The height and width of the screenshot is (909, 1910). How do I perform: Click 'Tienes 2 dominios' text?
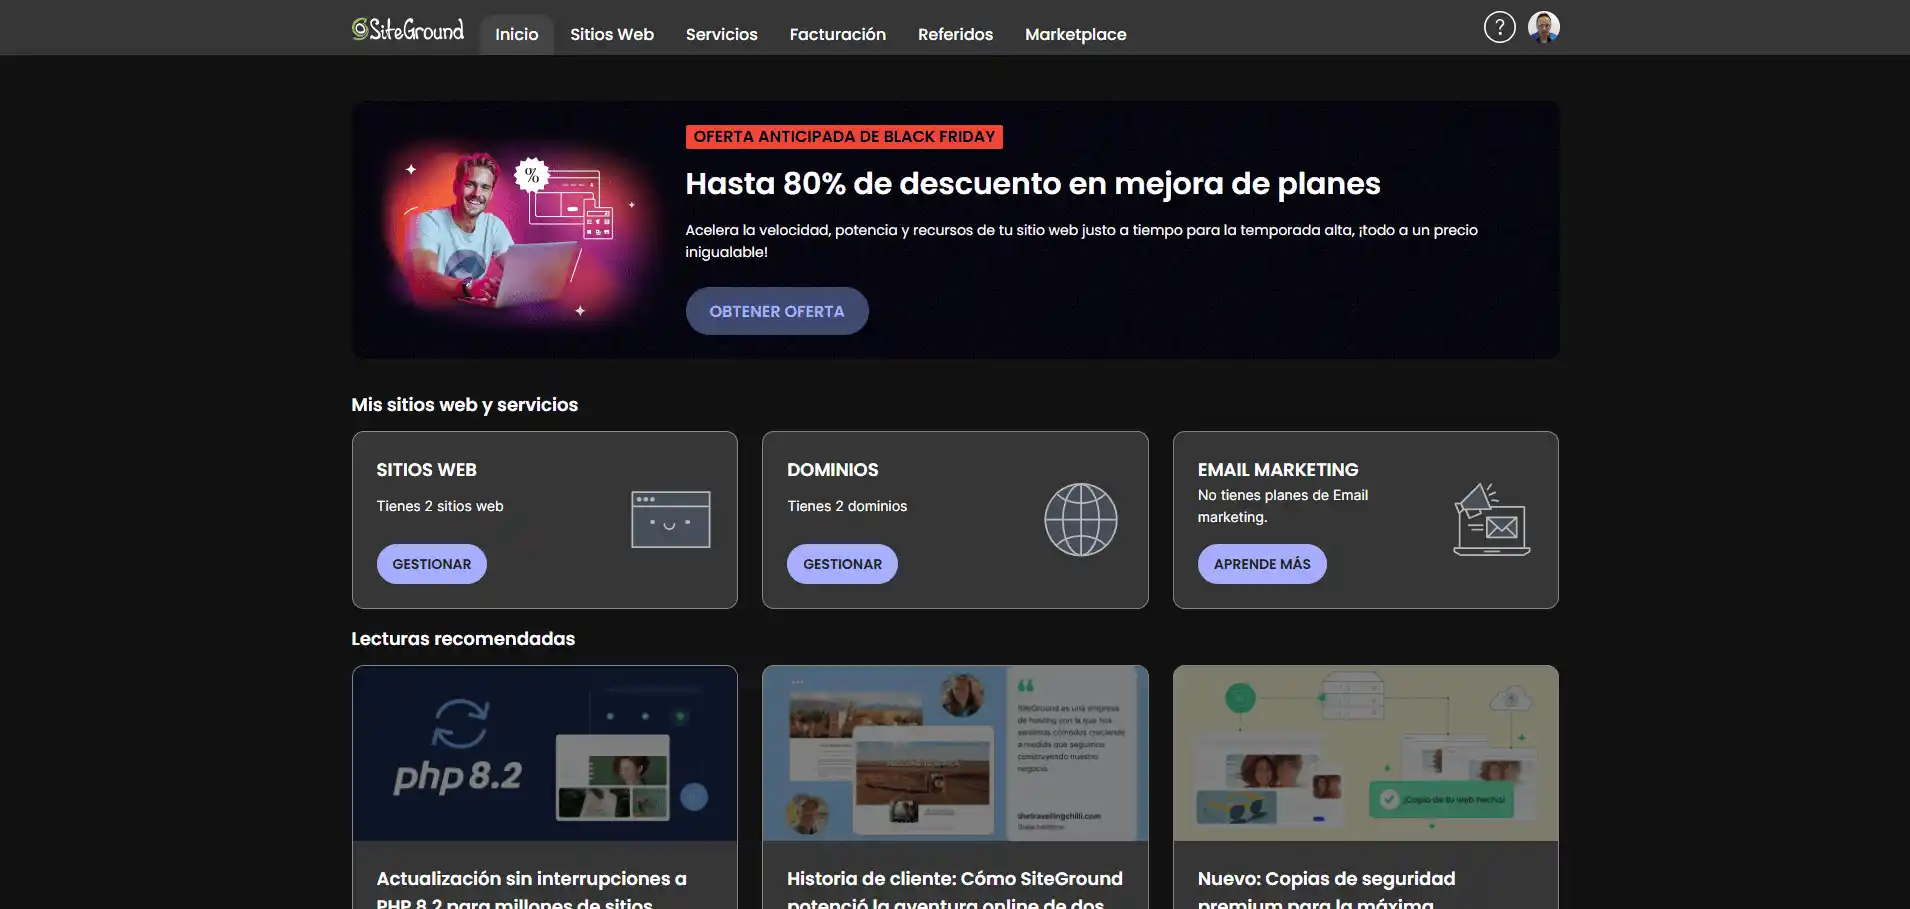click(847, 506)
